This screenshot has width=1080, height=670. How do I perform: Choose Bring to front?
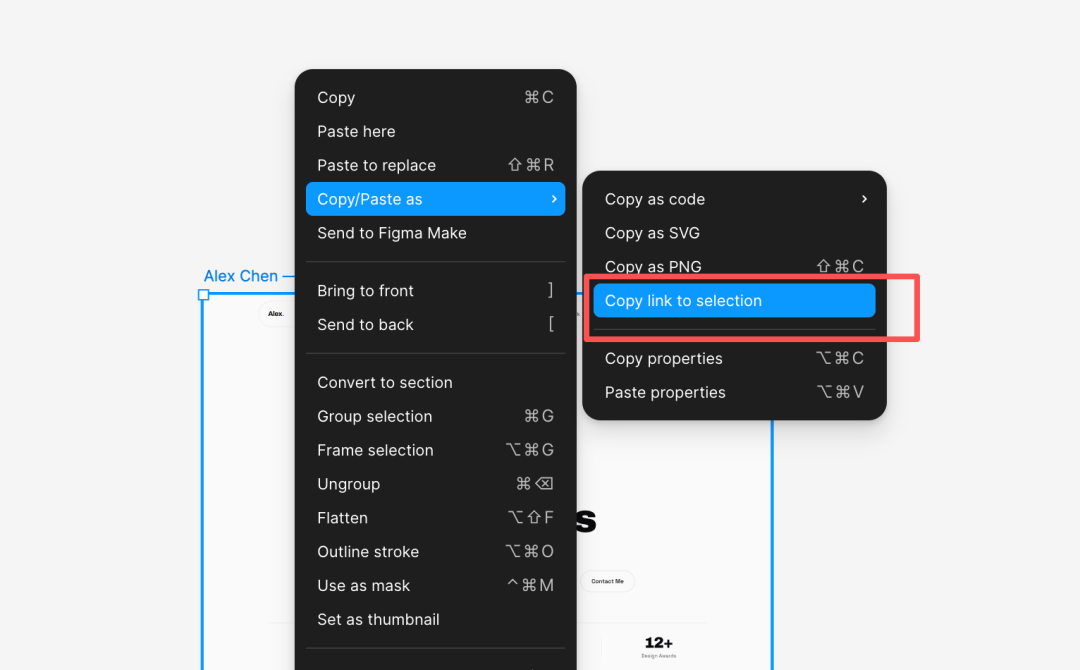point(435,291)
